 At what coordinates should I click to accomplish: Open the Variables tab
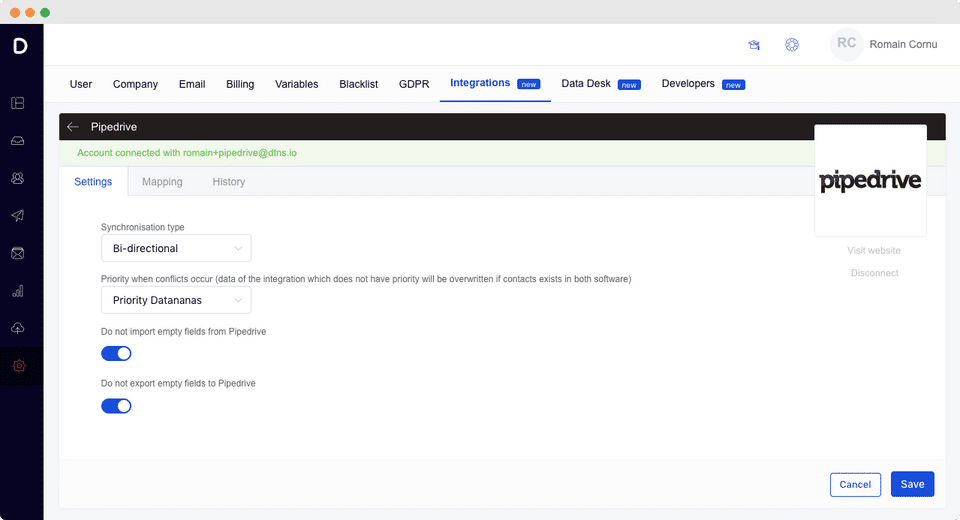(296, 85)
